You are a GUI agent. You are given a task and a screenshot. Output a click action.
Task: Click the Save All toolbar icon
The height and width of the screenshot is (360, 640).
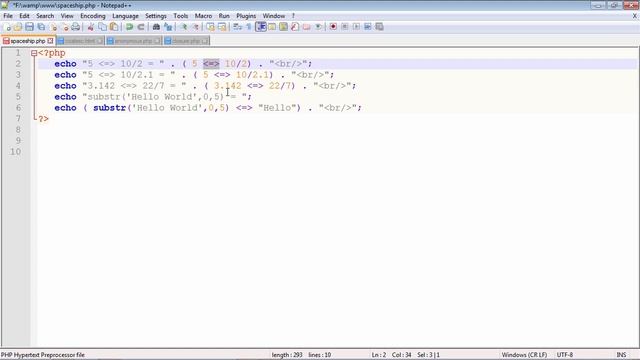click(x=41, y=27)
